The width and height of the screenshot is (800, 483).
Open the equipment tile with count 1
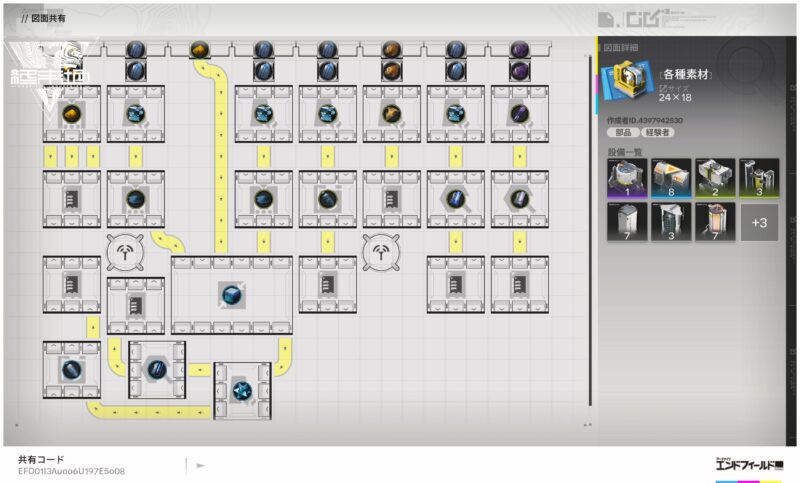point(627,178)
